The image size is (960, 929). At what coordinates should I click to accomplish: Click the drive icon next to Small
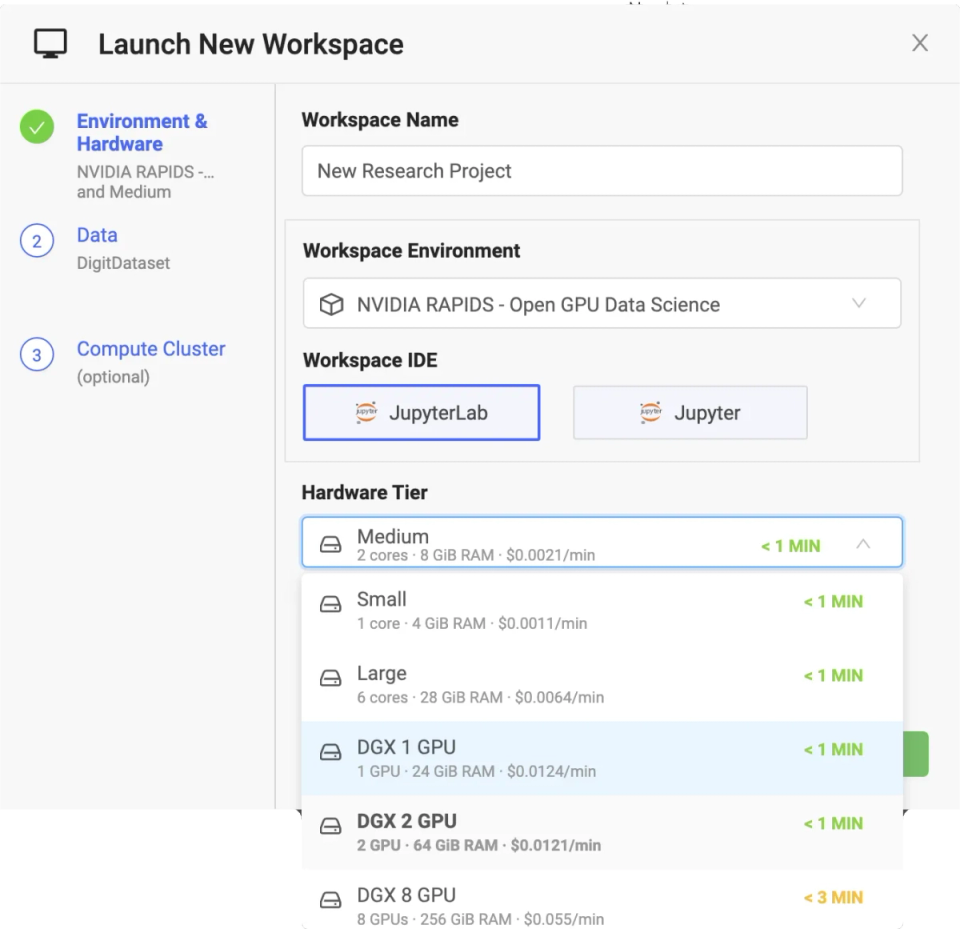coord(331,604)
